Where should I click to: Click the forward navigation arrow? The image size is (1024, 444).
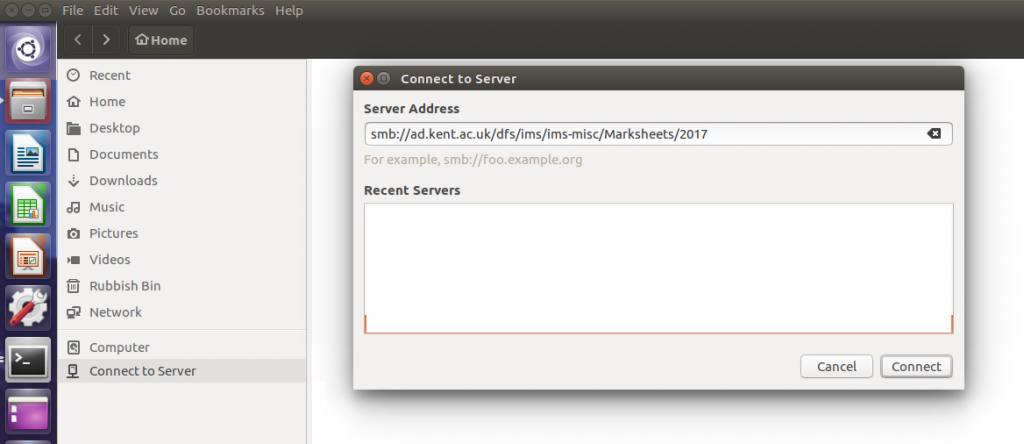point(107,40)
